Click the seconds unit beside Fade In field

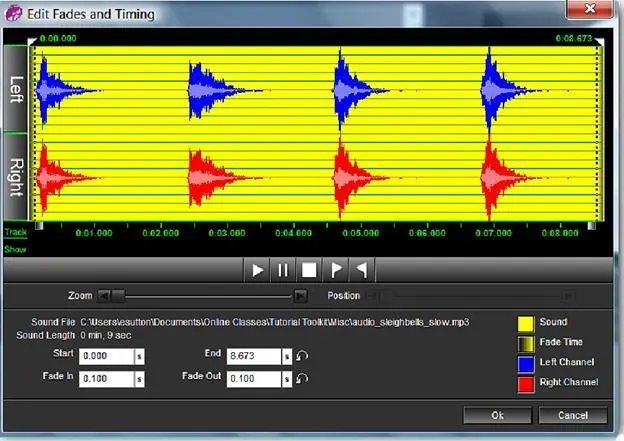139,379
